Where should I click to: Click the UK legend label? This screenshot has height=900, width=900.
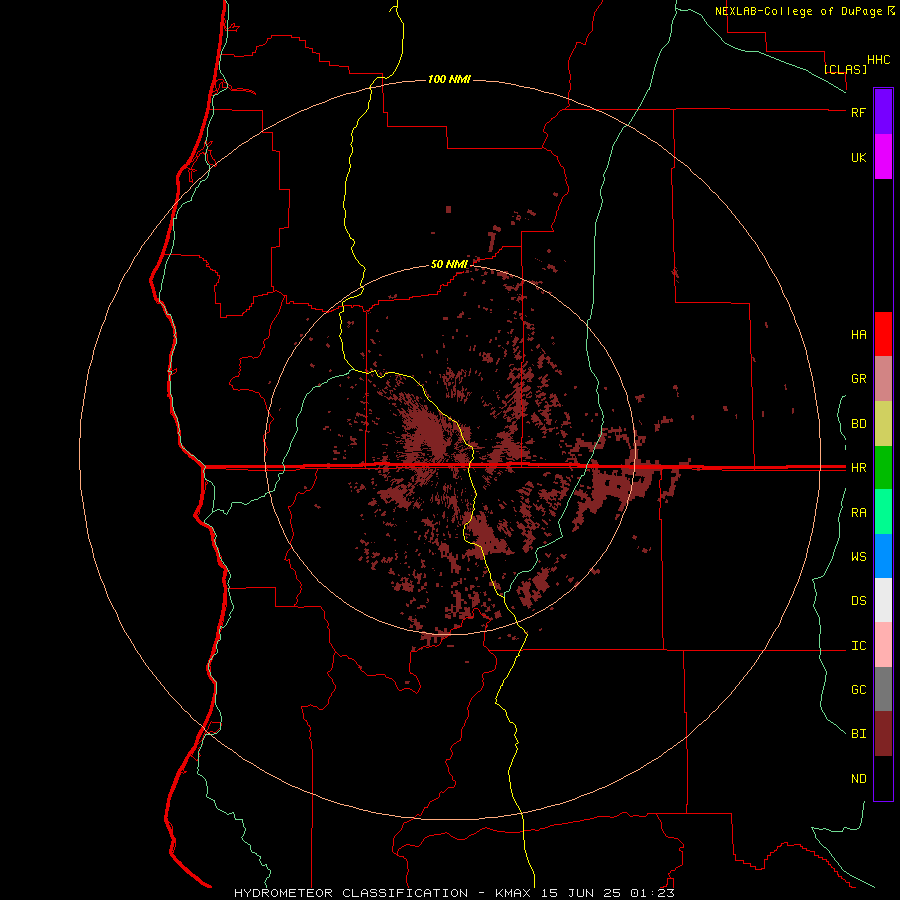(x=858, y=158)
